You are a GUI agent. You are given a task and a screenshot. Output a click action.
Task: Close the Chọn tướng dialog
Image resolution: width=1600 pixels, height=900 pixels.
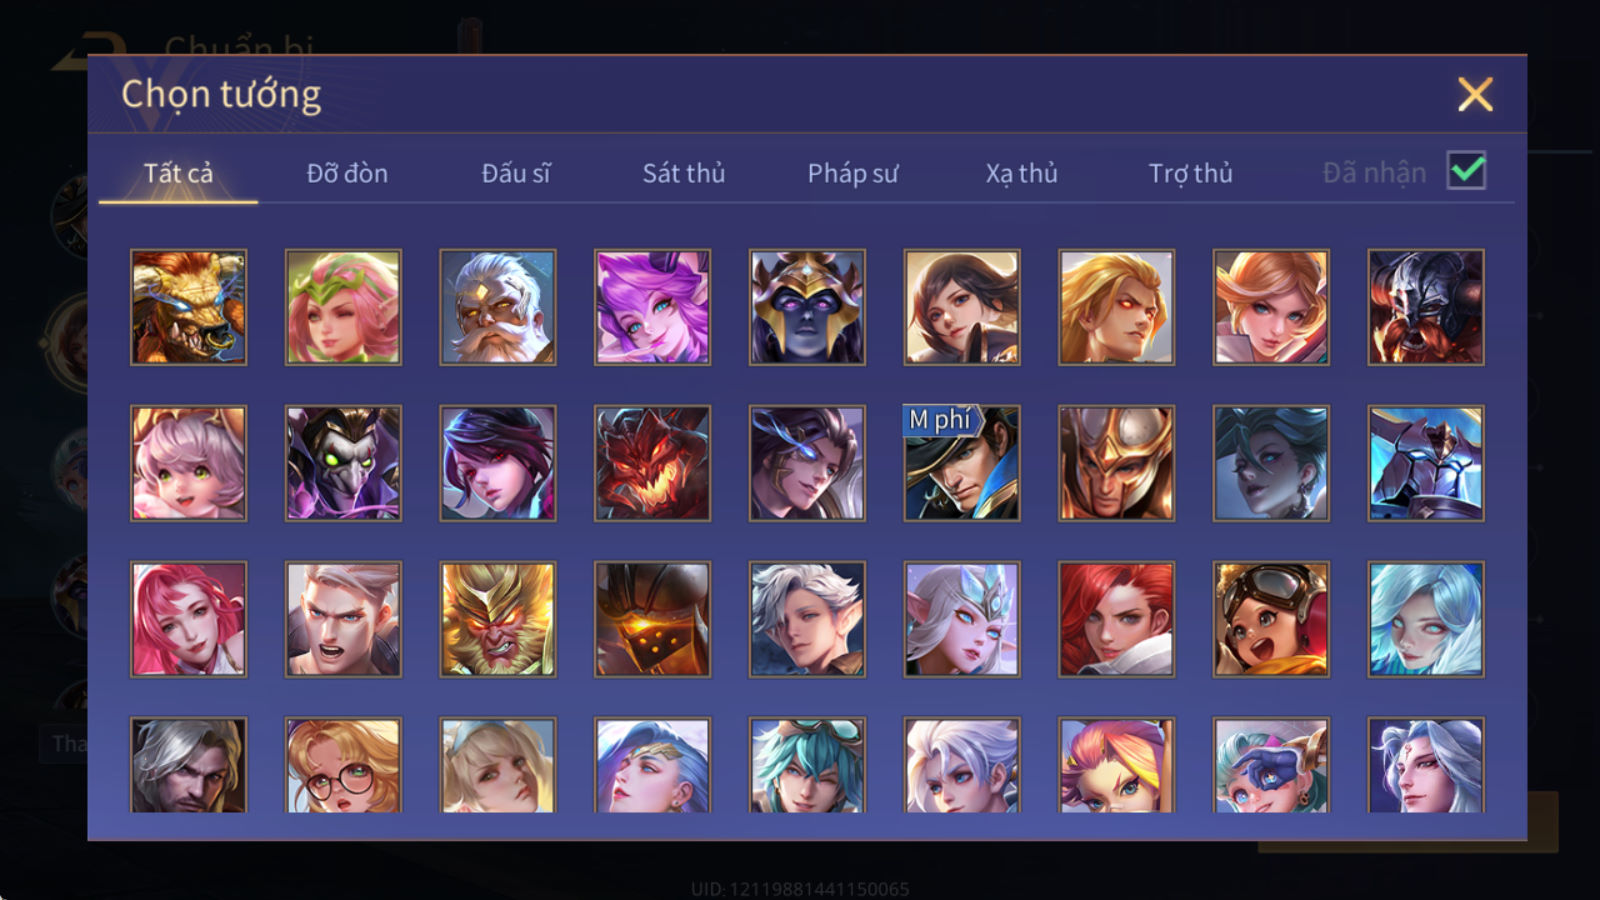point(1475,94)
